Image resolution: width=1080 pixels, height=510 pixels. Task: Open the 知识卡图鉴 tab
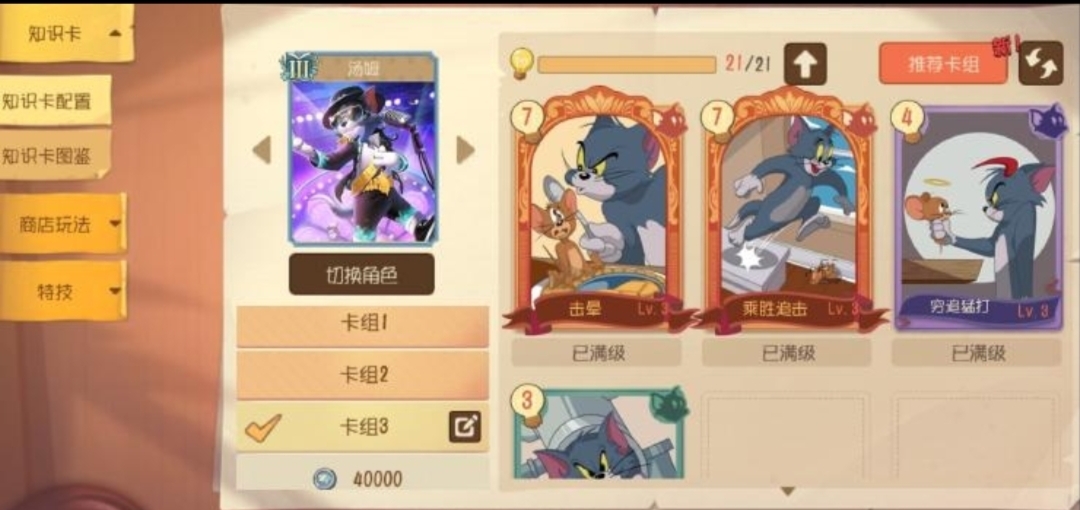[55, 155]
